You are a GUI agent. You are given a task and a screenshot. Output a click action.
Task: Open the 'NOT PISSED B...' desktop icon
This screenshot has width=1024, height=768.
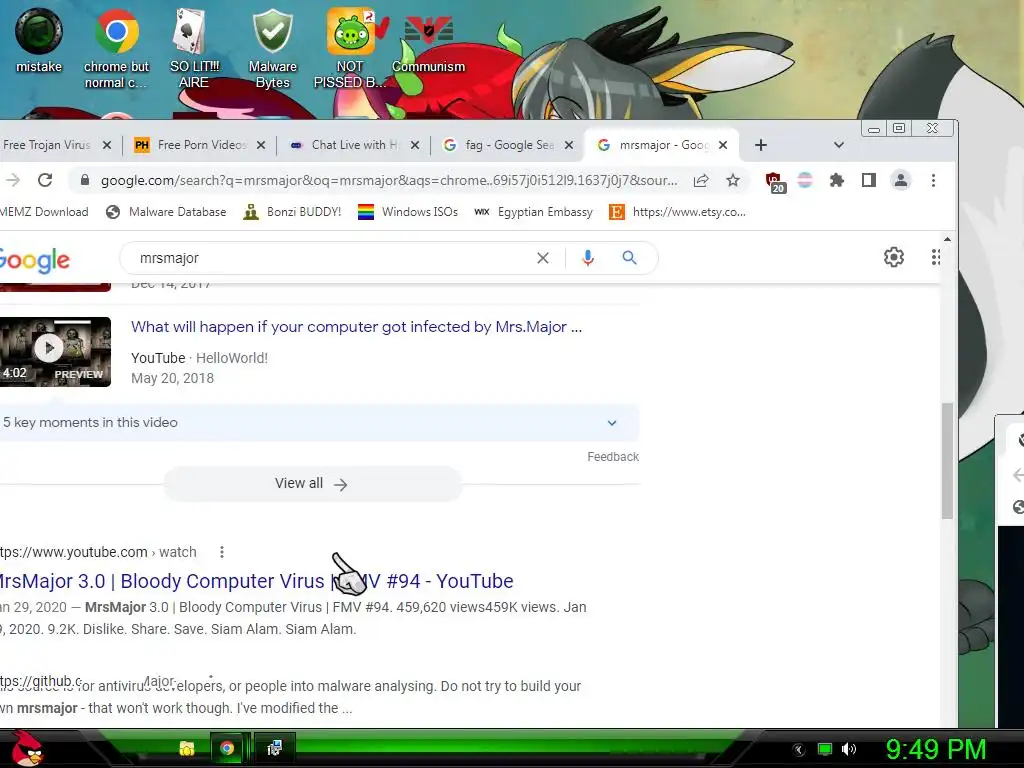[350, 47]
